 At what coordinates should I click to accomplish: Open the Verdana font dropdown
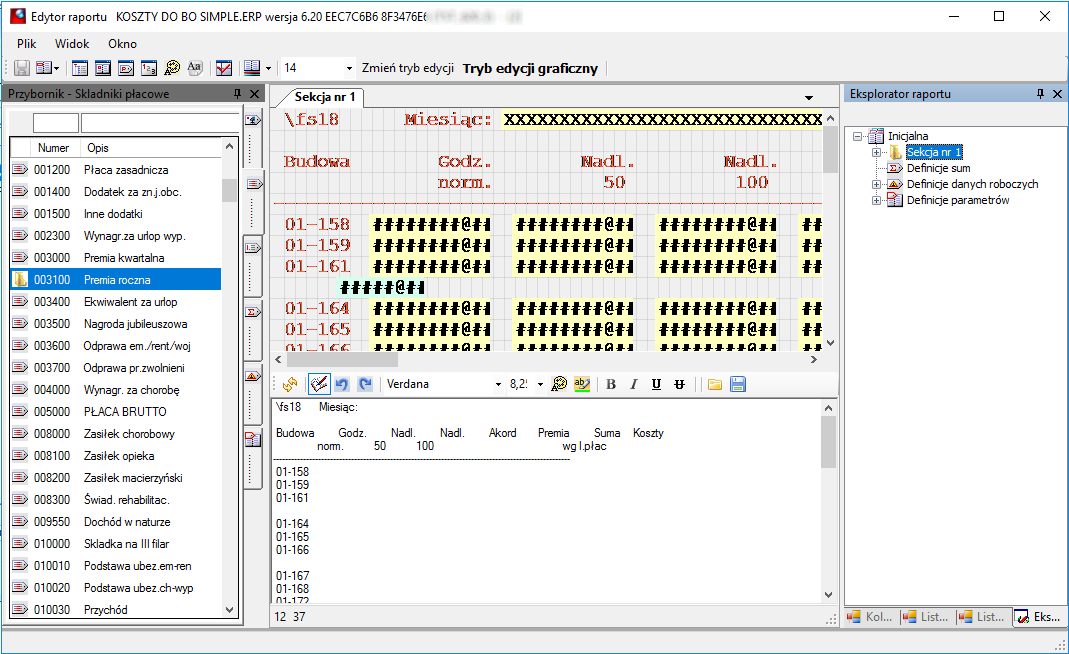(498, 385)
